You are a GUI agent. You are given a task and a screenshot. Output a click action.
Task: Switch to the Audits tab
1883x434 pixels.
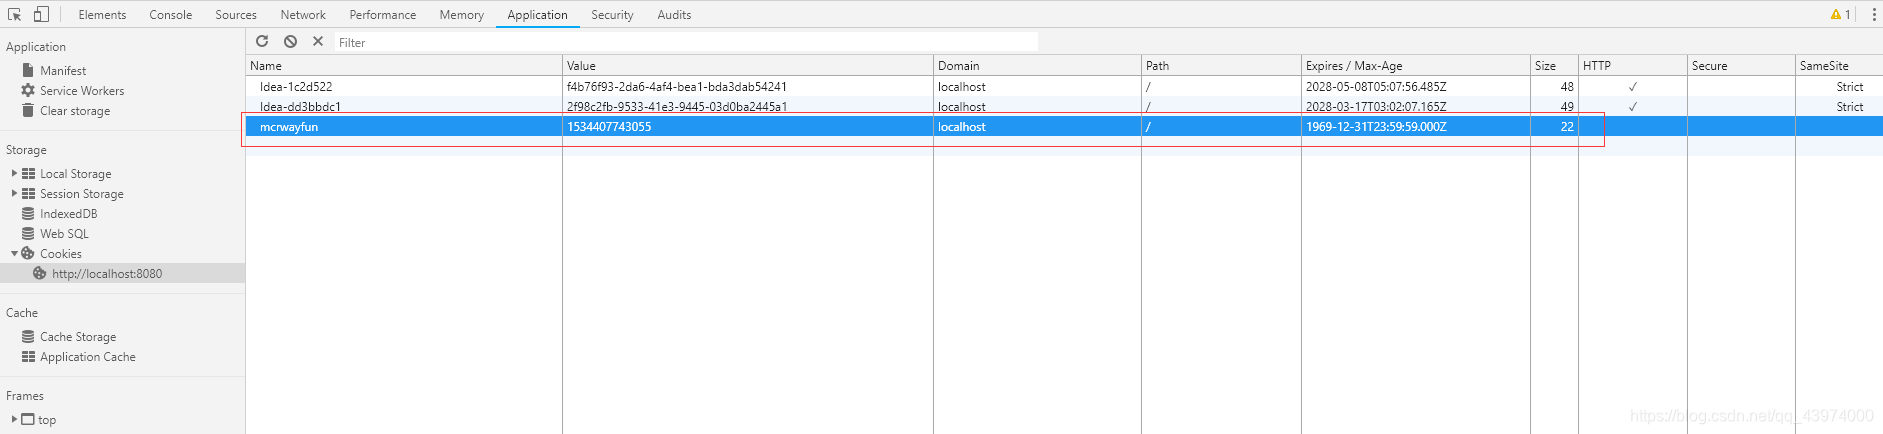coord(674,14)
